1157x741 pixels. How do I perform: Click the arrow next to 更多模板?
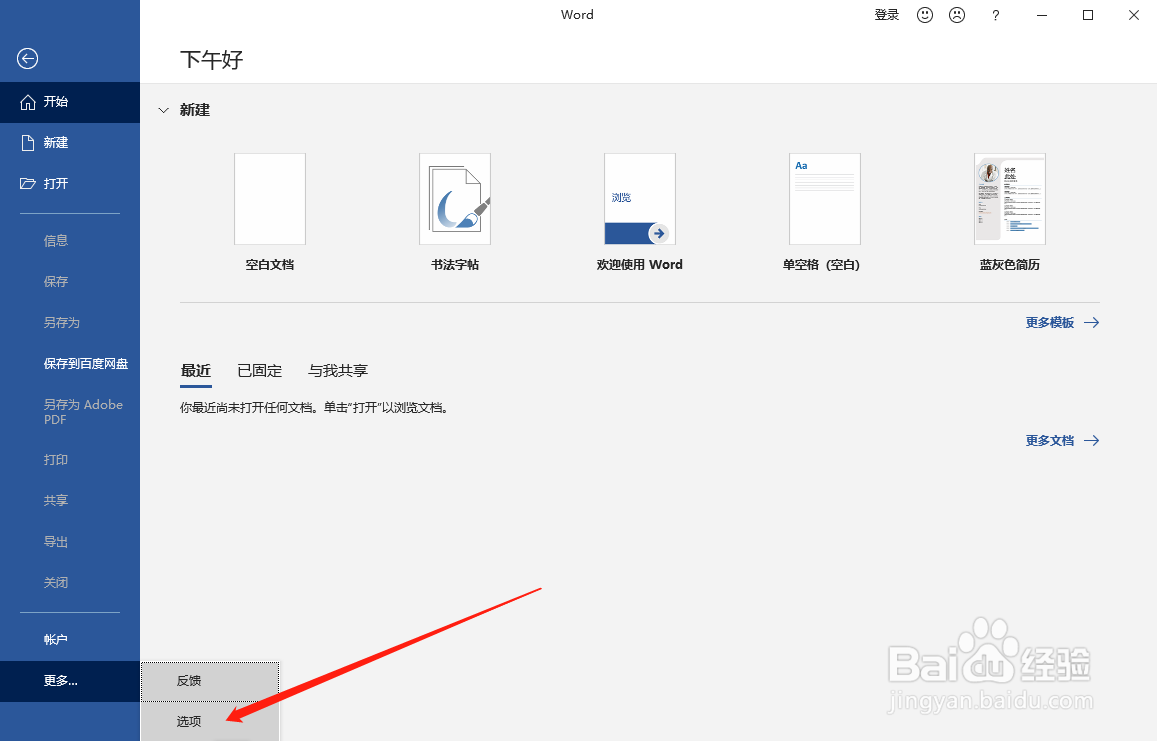pos(1091,323)
